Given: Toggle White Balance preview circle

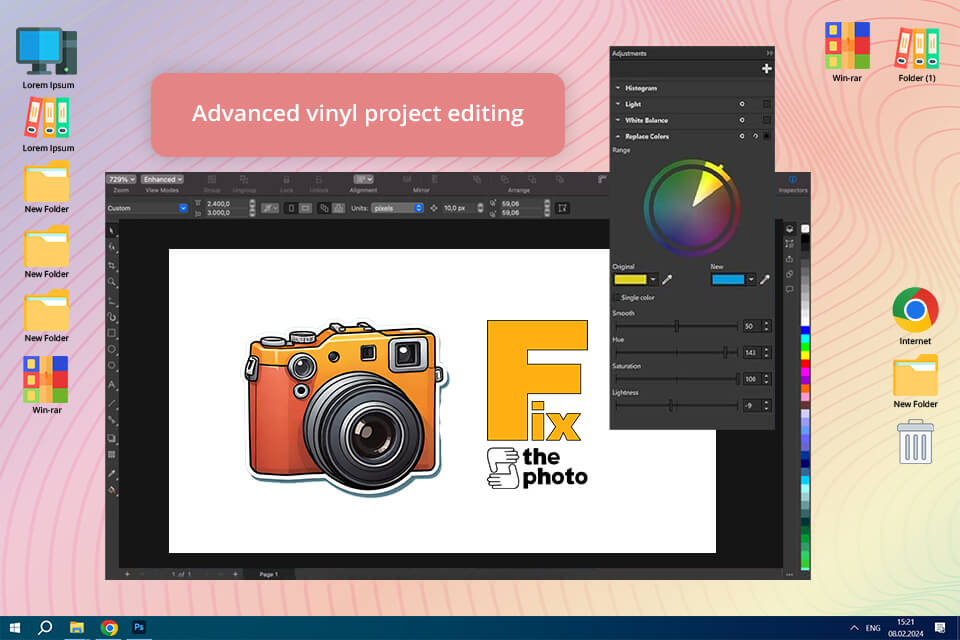Looking at the screenshot, I should click(742, 120).
